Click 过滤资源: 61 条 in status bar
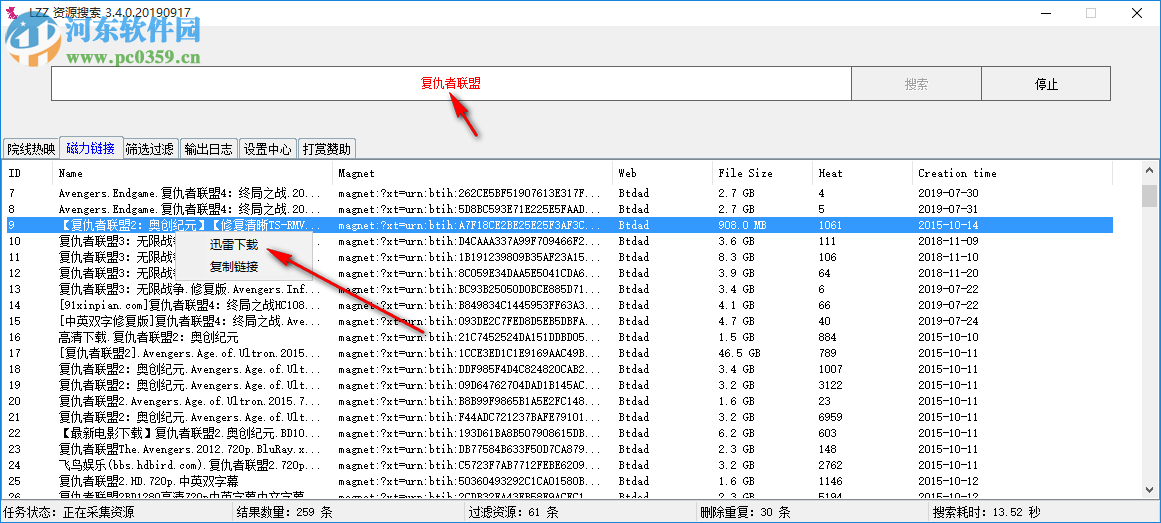 [x=514, y=512]
